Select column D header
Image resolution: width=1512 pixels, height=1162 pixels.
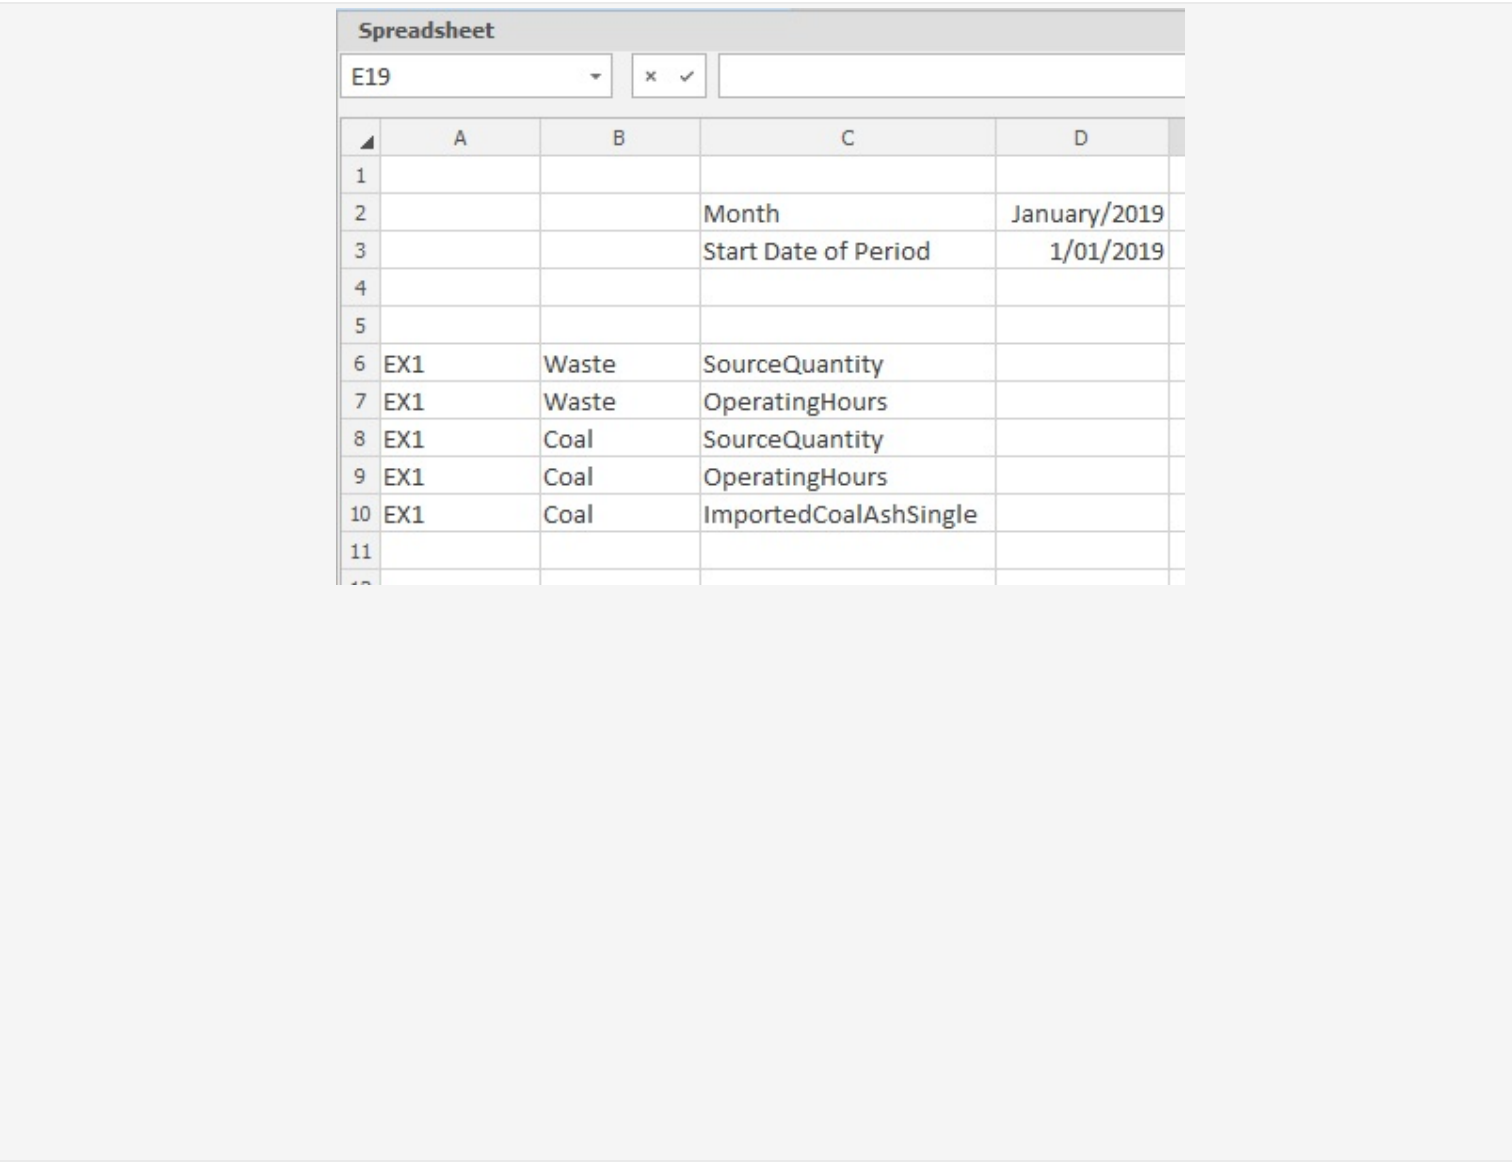coord(1081,138)
